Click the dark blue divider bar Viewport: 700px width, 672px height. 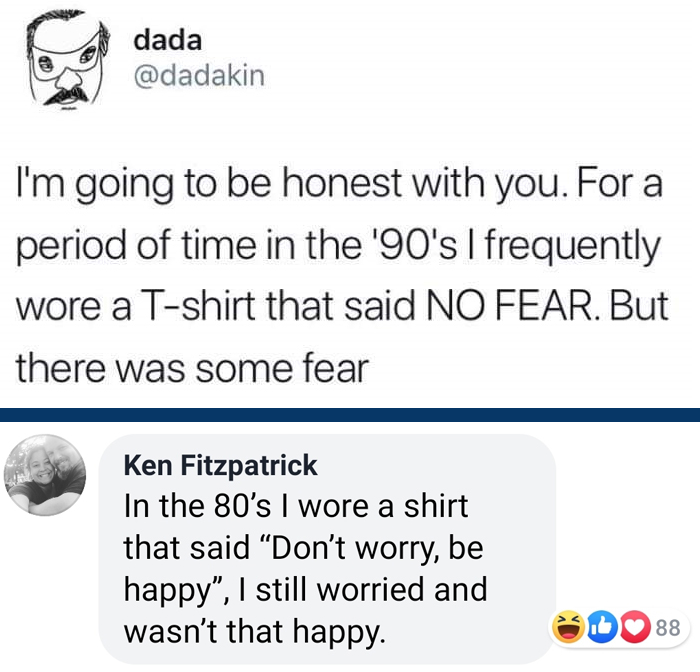350,415
